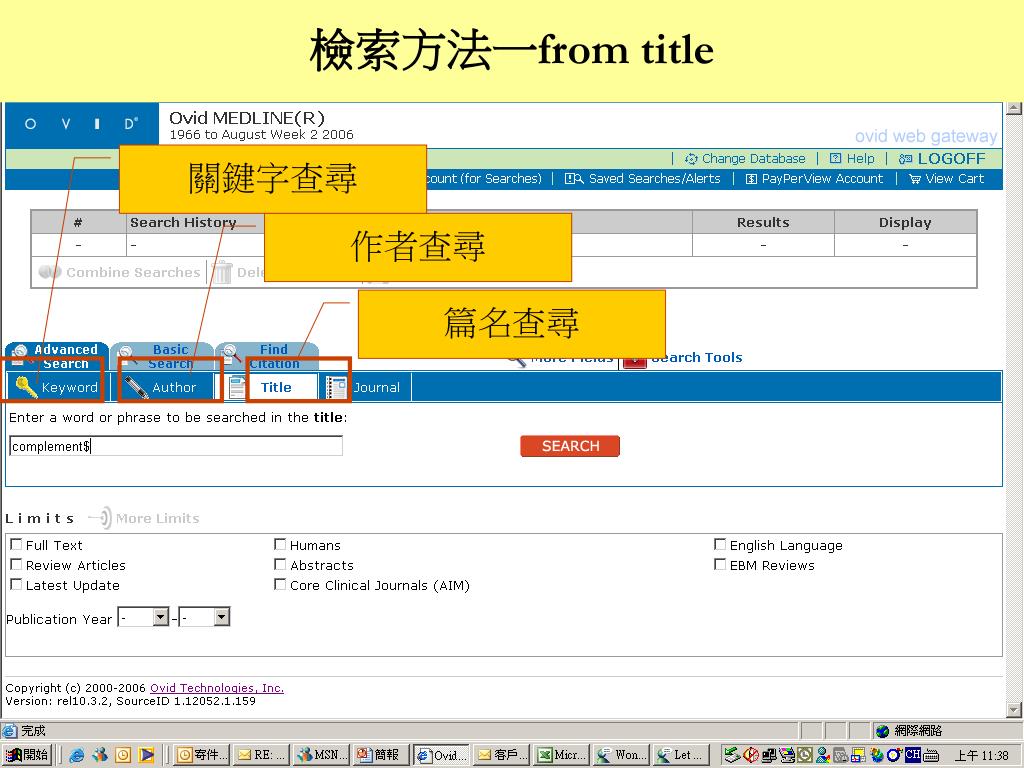Click the Saved Searches/Alerts icon
Screen dimensions: 1024x768
pyautogui.click(x=573, y=179)
